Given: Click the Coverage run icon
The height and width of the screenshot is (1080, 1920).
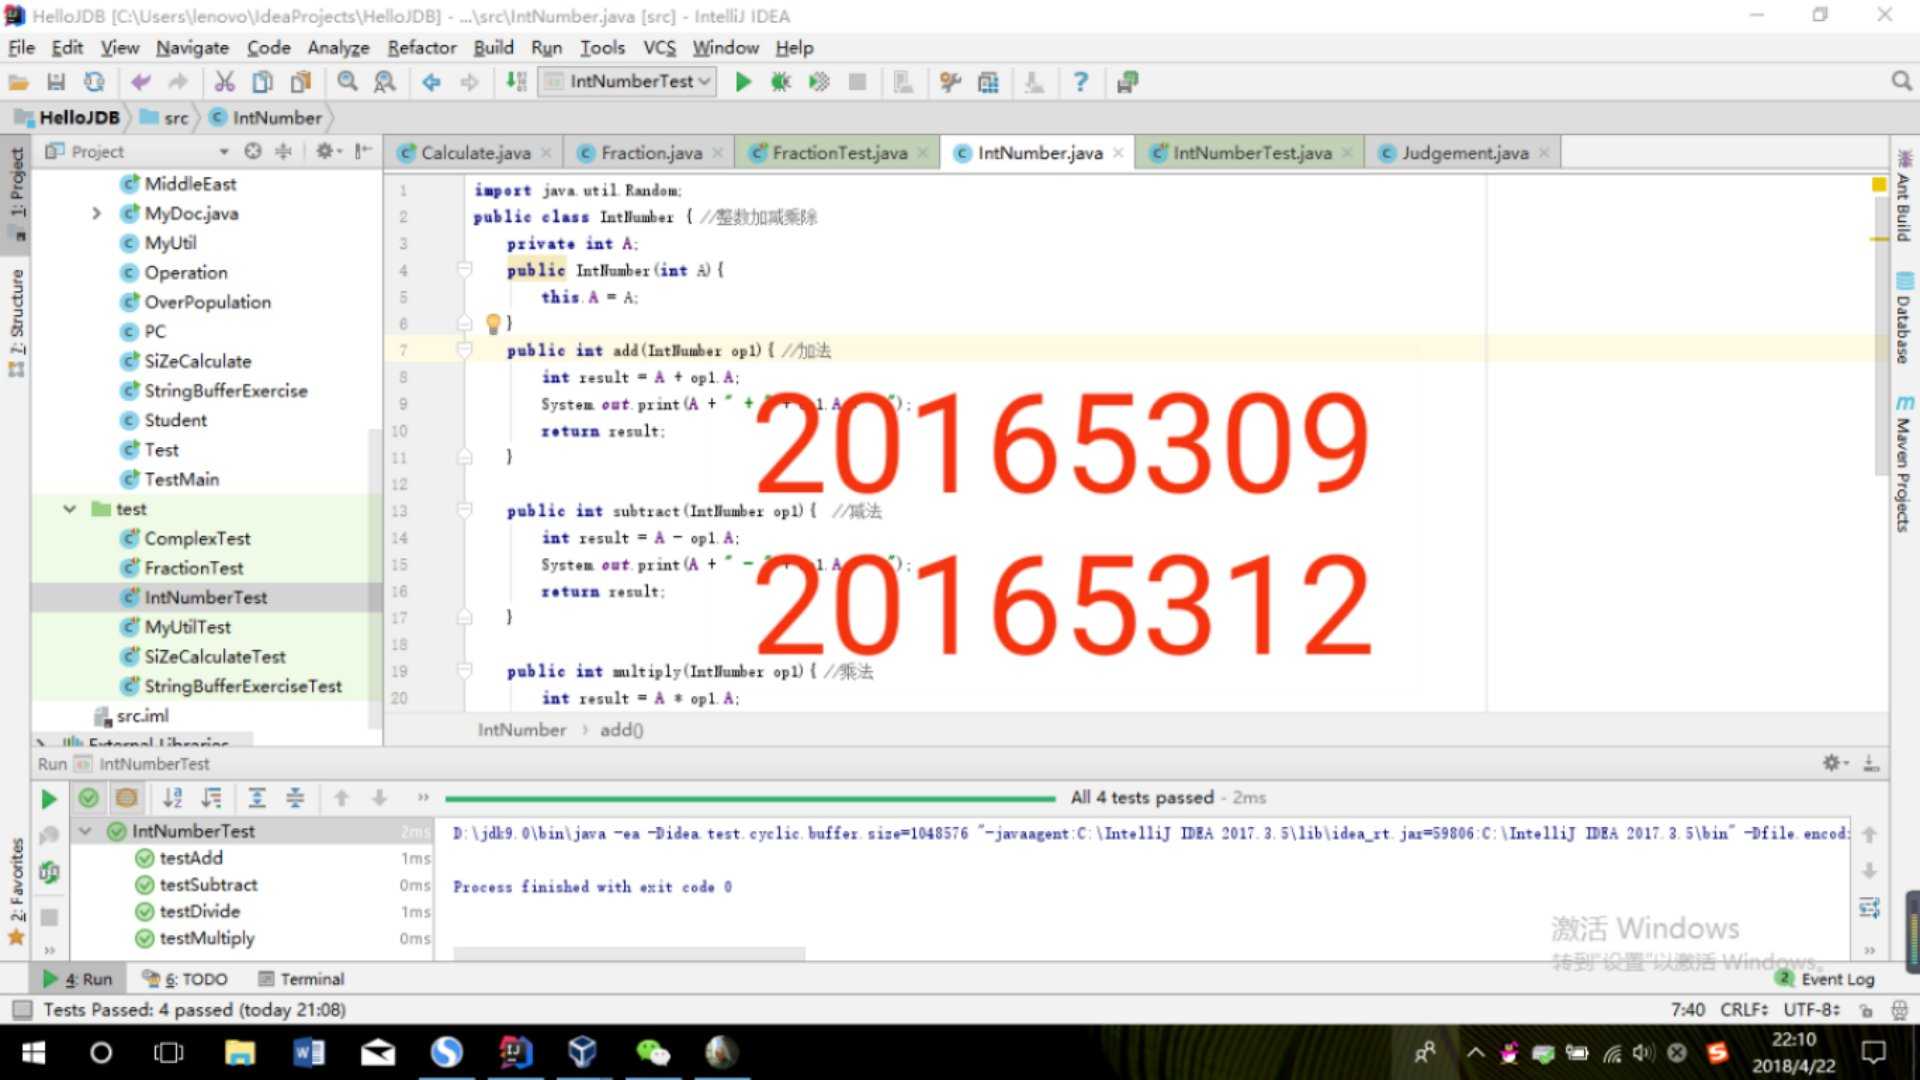Looking at the screenshot, I should click(815, 82).
